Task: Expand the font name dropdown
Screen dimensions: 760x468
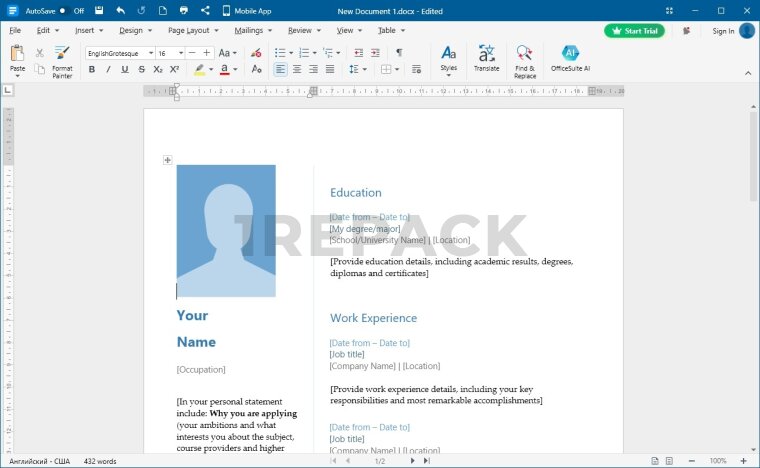Action: coord(151,53)
